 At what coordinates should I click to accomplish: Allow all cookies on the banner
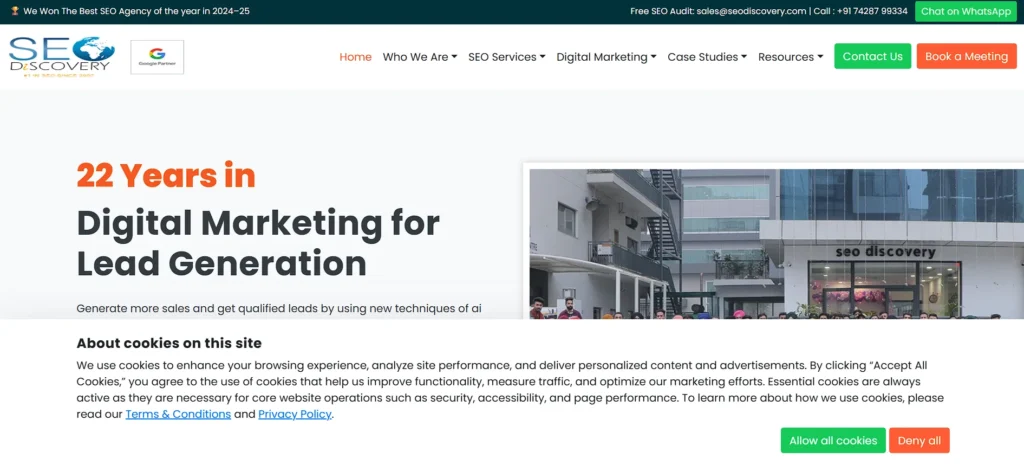point(833,440)
